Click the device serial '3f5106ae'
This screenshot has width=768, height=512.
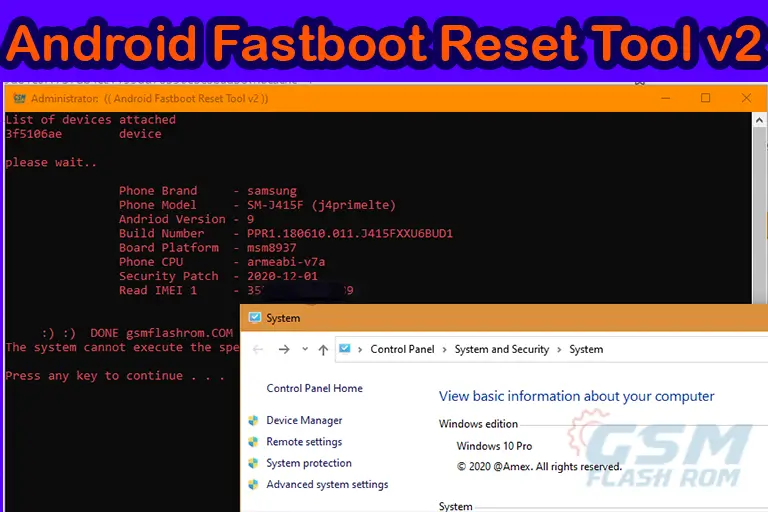tap(34, 134)
